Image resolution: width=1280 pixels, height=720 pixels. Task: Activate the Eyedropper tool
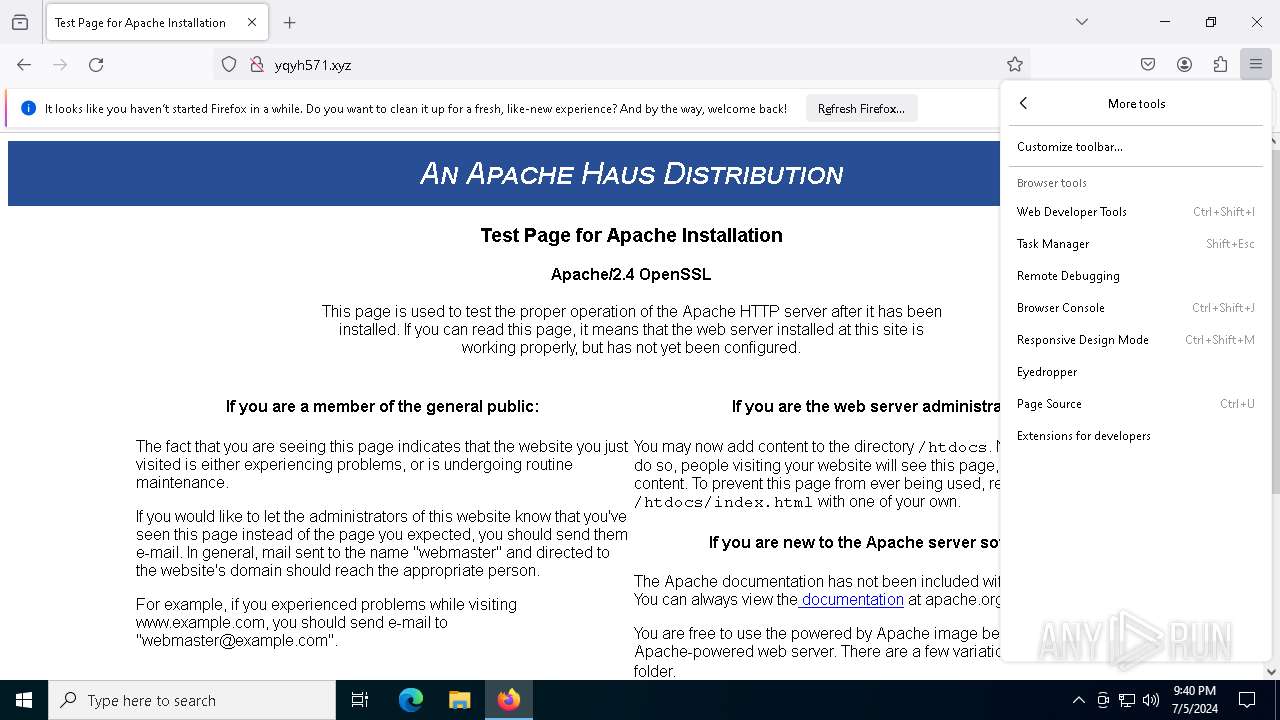tap(1136, 371)
